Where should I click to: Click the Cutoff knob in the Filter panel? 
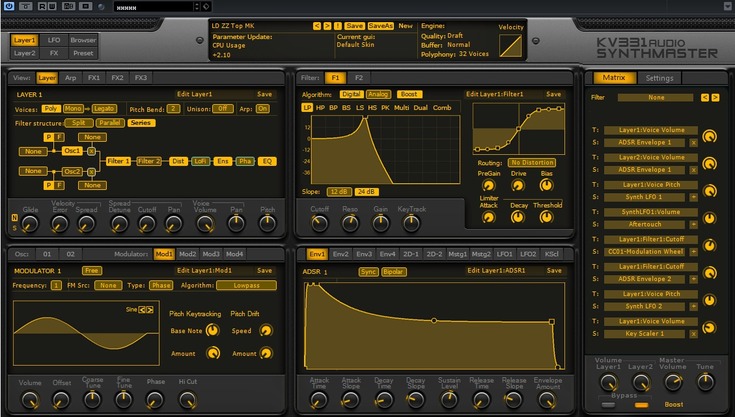tap(320, 223)
